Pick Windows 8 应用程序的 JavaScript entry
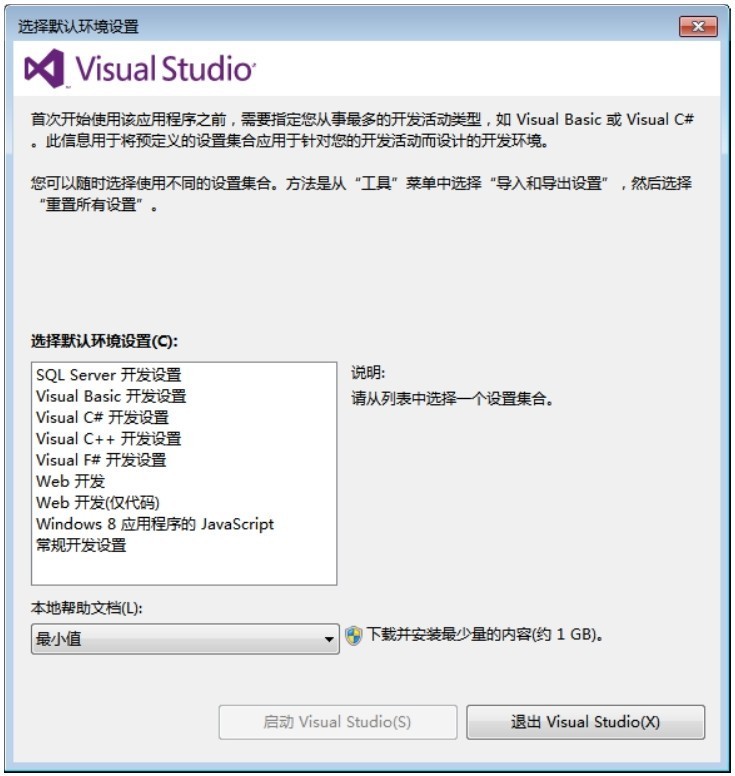This screenshot has height=776, width=735. coord(154,524)
